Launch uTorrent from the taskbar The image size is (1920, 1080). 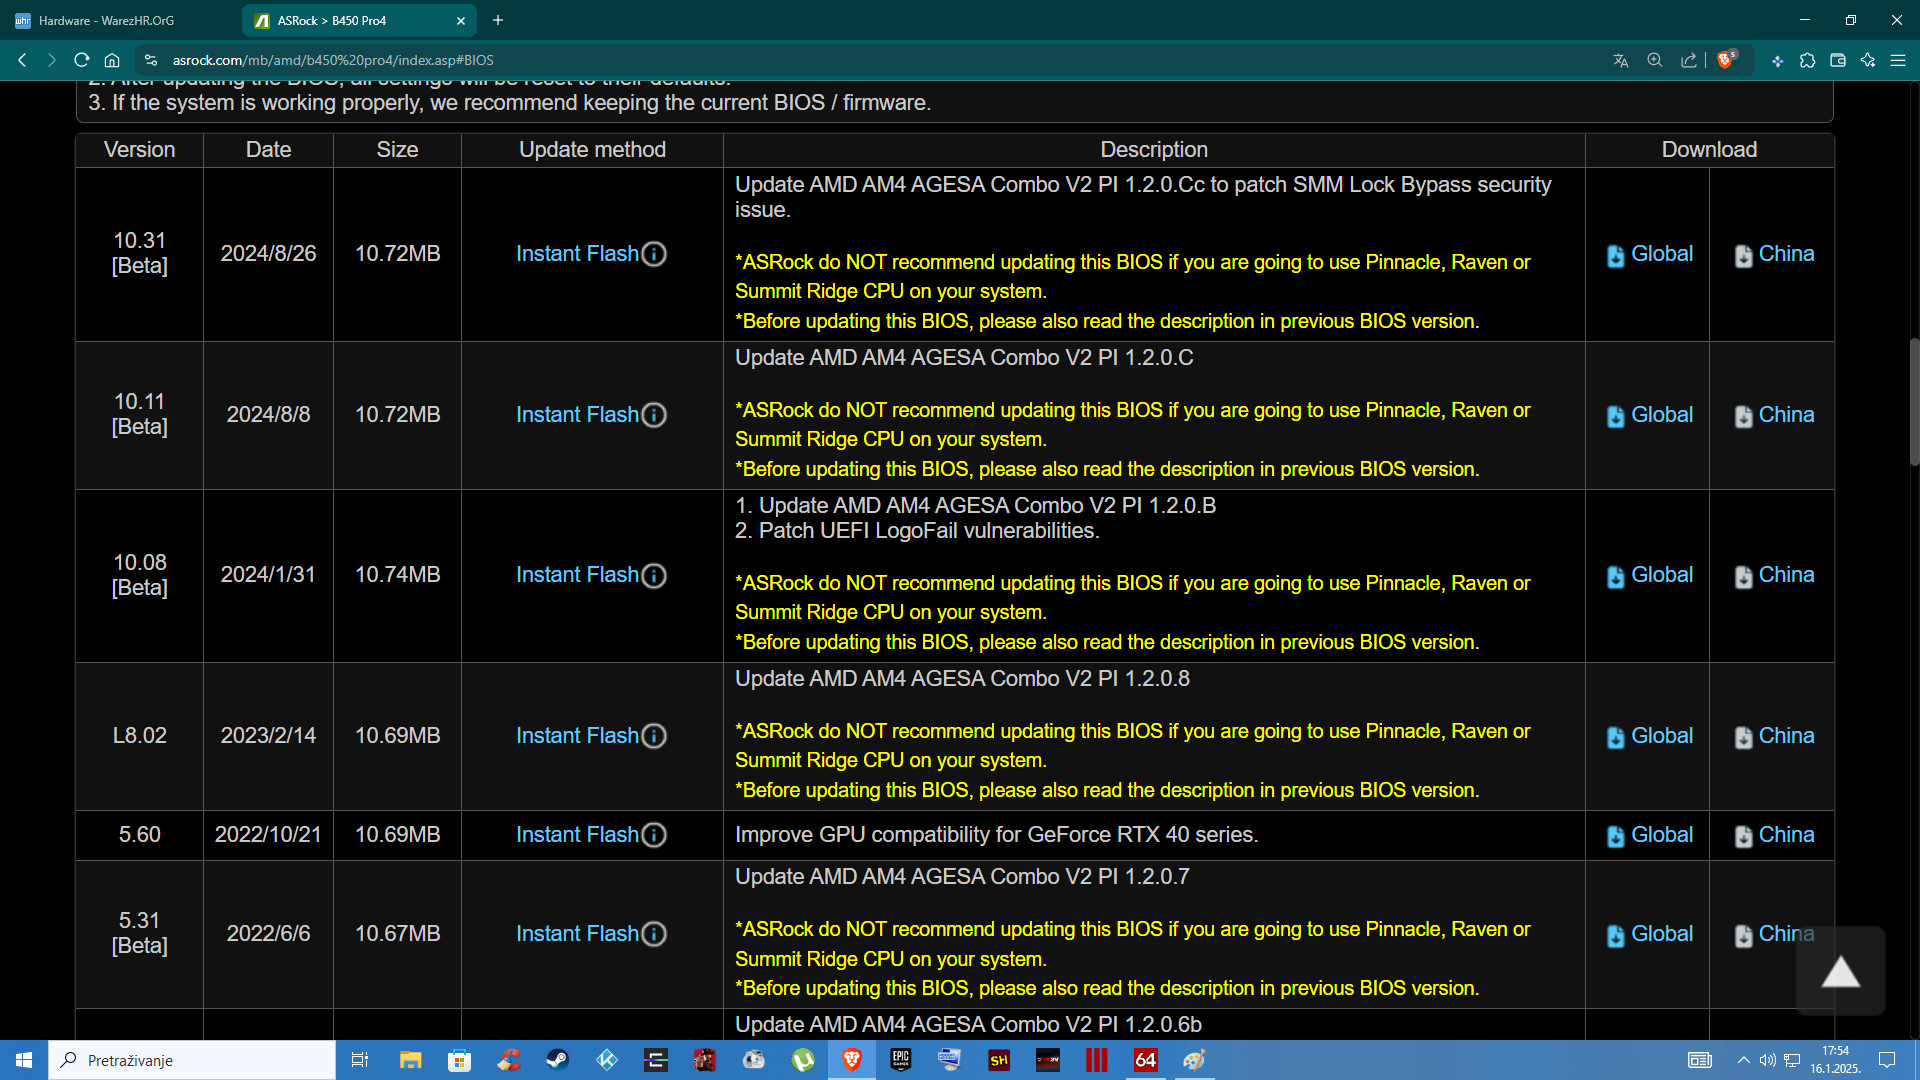pos(803,1060)
